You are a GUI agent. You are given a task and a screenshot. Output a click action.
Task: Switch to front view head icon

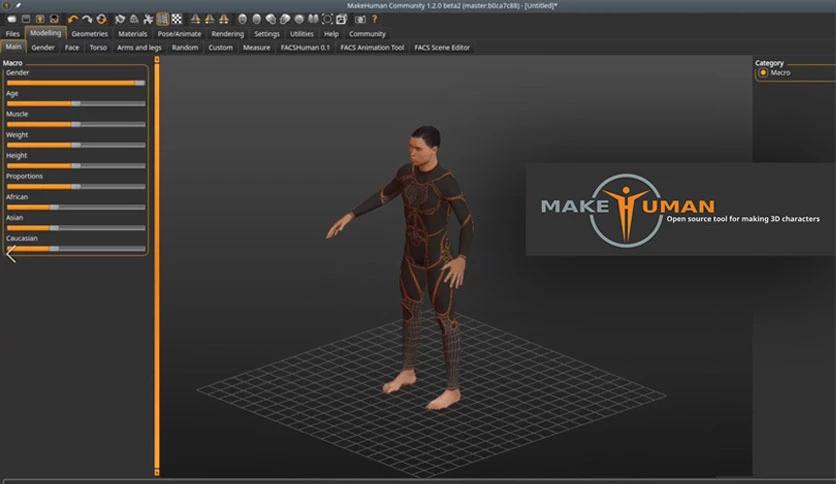point(243,19)
